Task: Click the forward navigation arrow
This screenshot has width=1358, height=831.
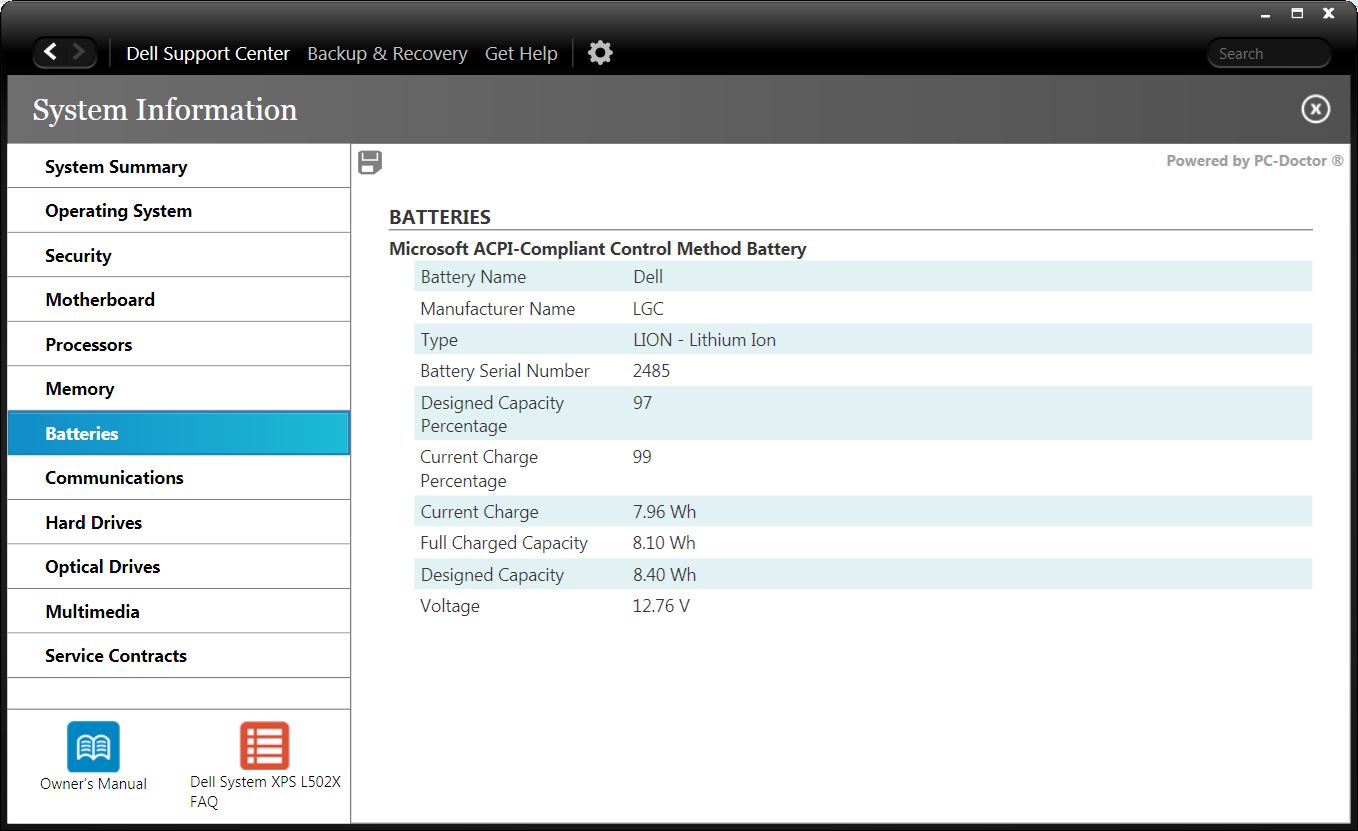Action: click(80, 52)
